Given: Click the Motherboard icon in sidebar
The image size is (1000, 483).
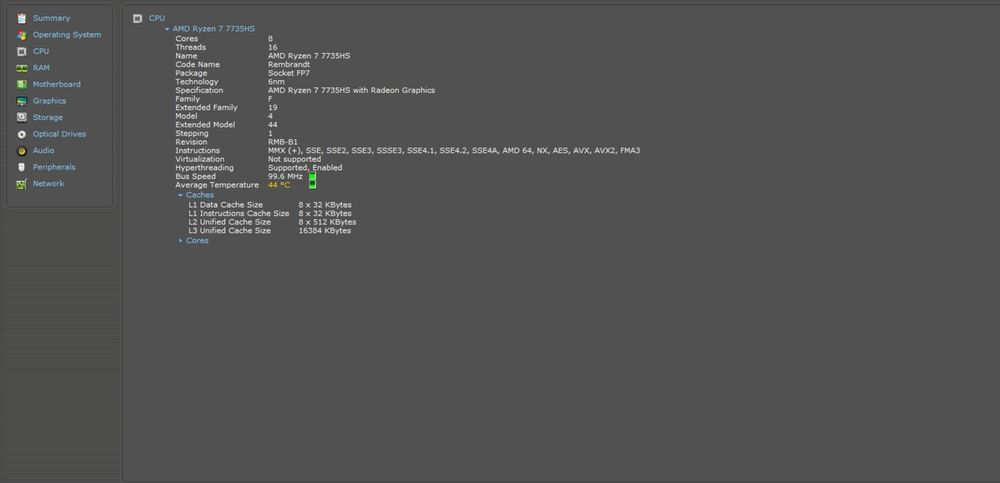Looking at the screenshot, I should [22, 84].
